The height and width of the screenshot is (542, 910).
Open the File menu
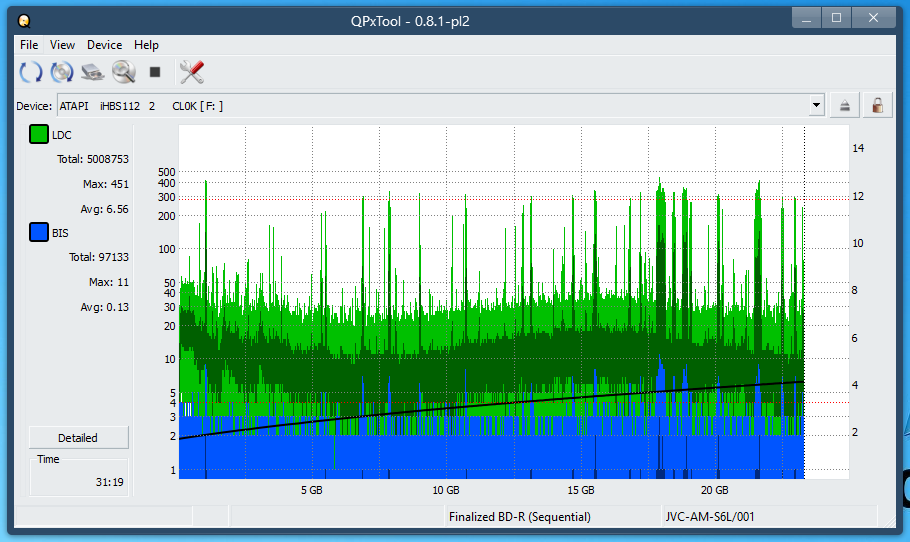(29, 45)
